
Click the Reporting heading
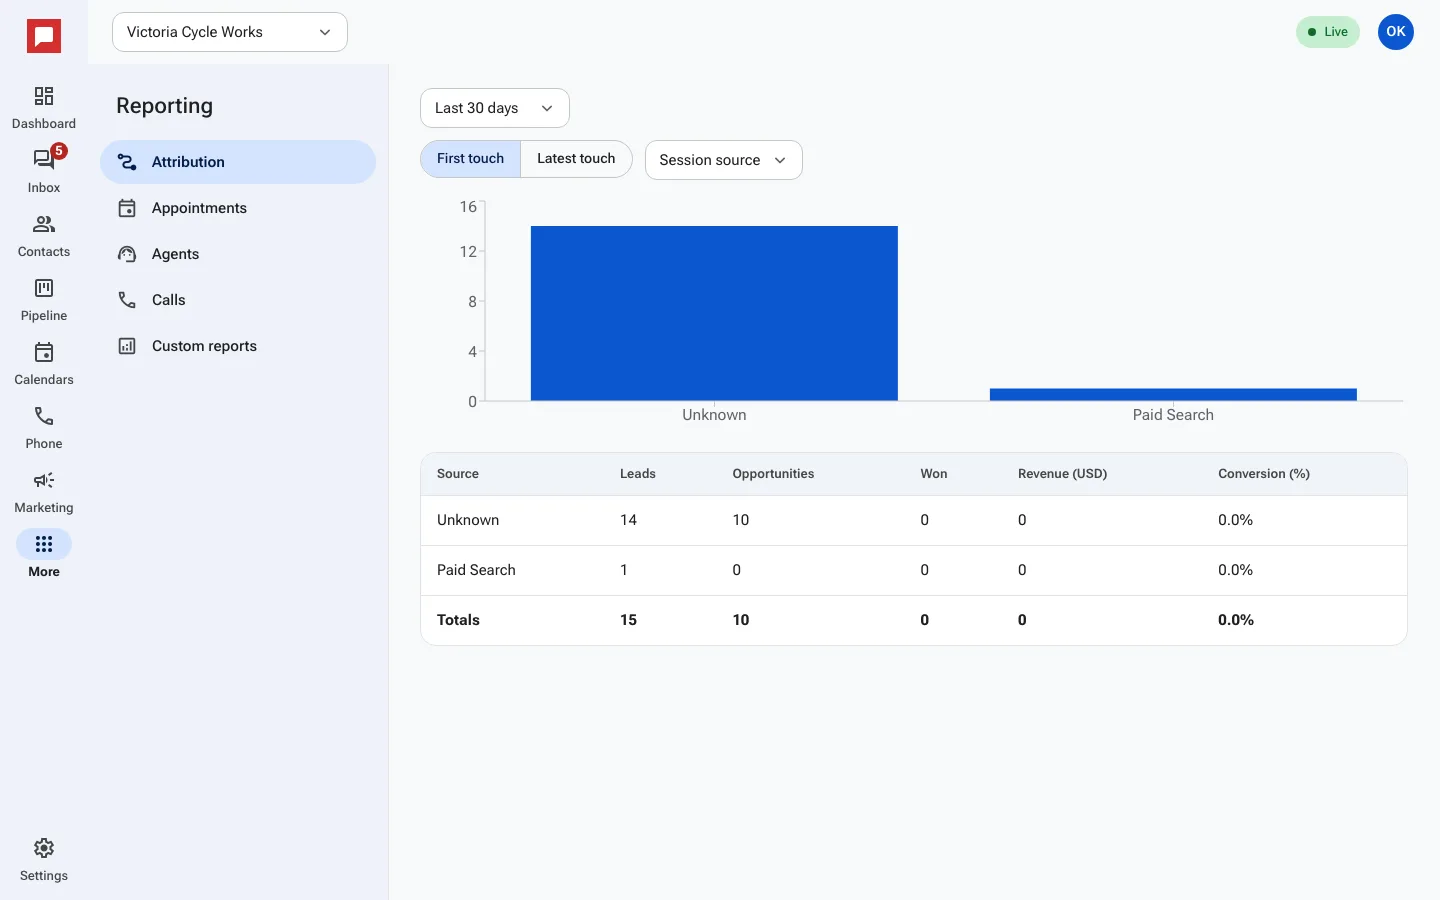165,106
